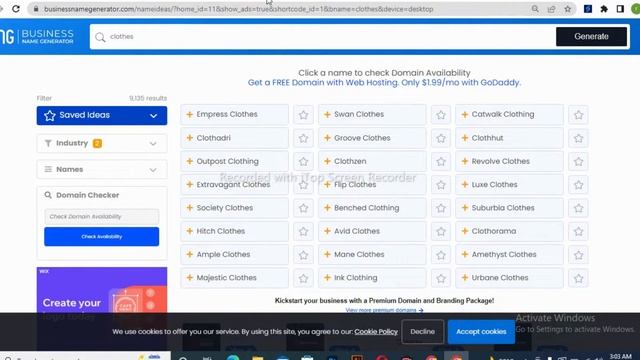Screen dimensions: 640x360
Task: Click the Check Domain Availability input
Action: [x=102, y=216]
